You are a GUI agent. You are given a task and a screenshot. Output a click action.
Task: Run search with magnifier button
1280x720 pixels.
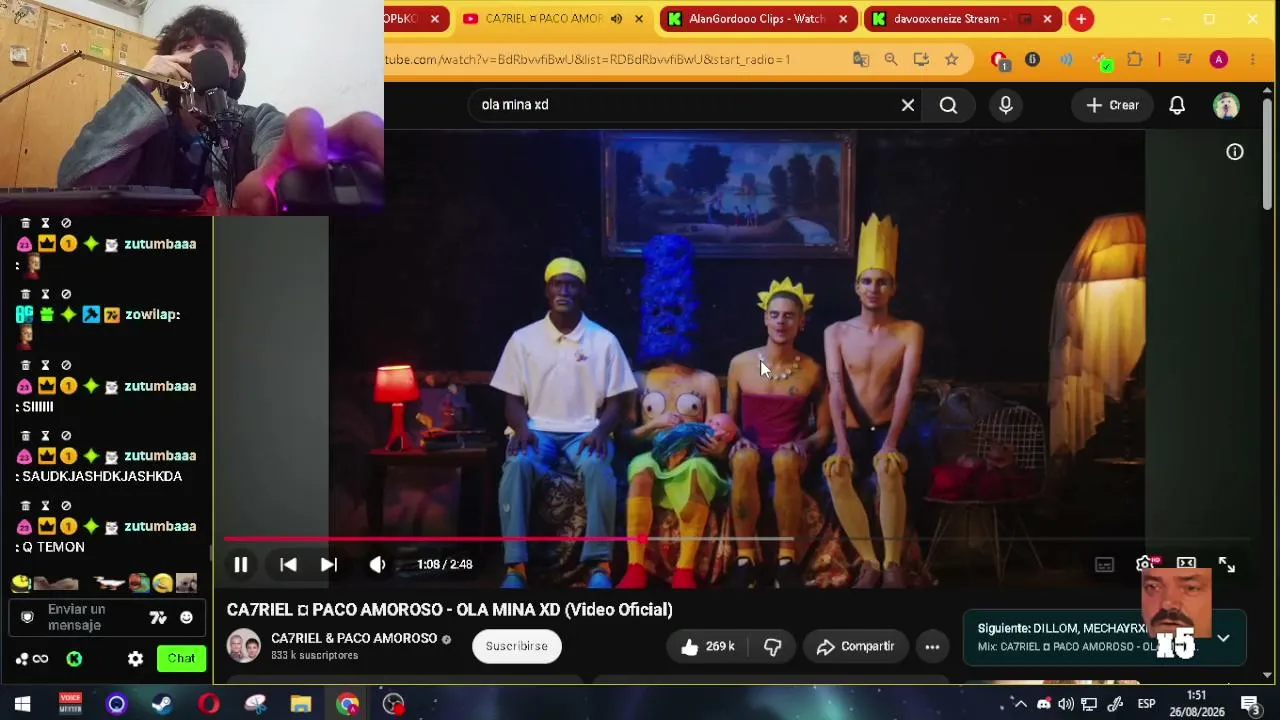pyautogui.click(x=948, y=105)
